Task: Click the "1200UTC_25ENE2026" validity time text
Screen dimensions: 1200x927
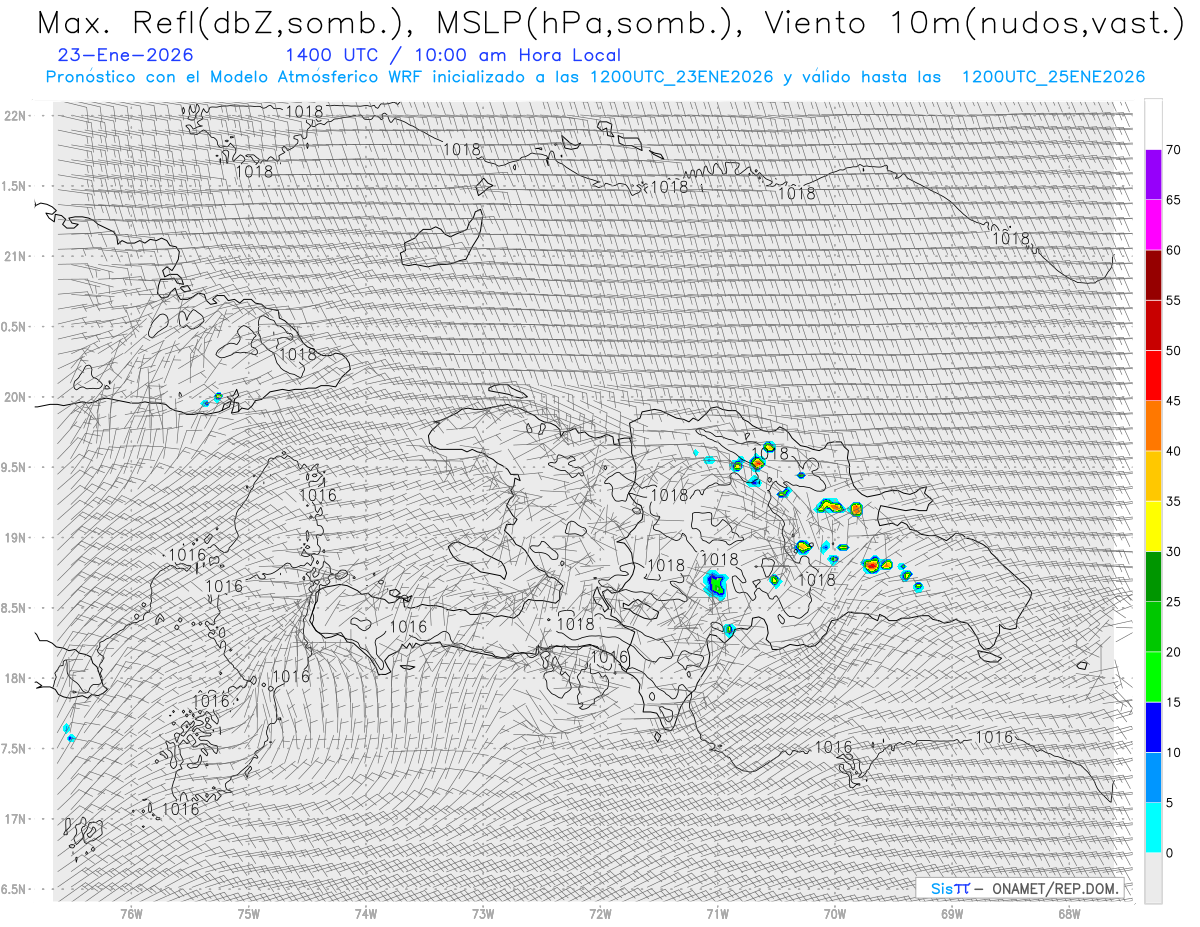Action: pyautogui.click(x=1053, y=77)
